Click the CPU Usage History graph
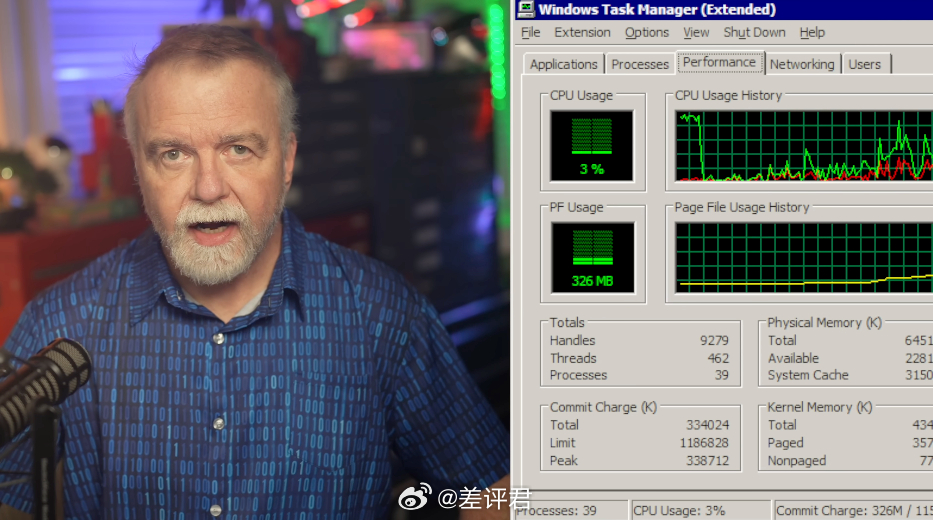This screenshot has height=520, width=933. tap(804, 146)
